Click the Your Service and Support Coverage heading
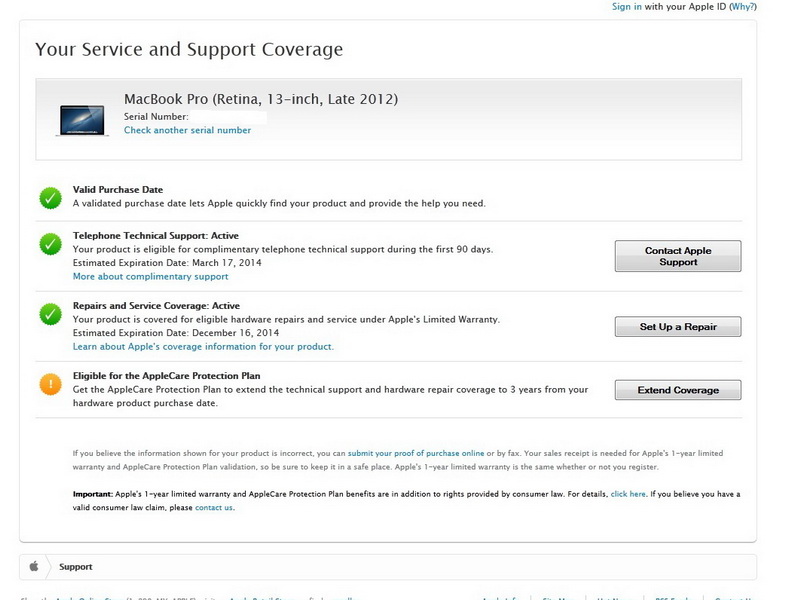Screen dimensions: 791x600 coord(189,49)
